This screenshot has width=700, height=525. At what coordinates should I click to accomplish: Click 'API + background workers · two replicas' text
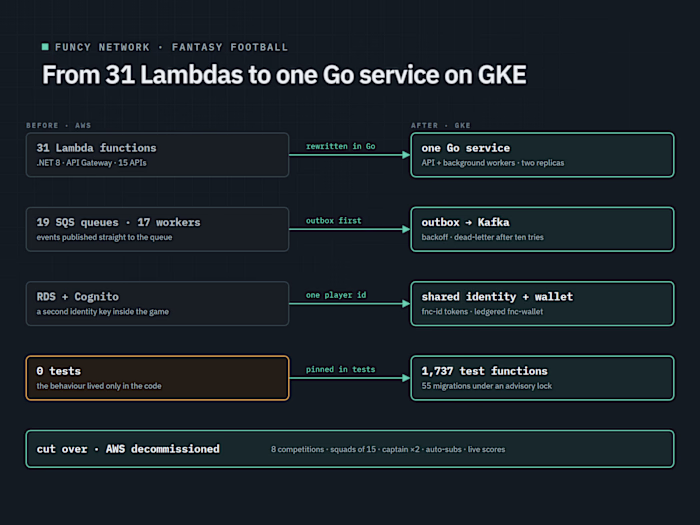point(493,163)
